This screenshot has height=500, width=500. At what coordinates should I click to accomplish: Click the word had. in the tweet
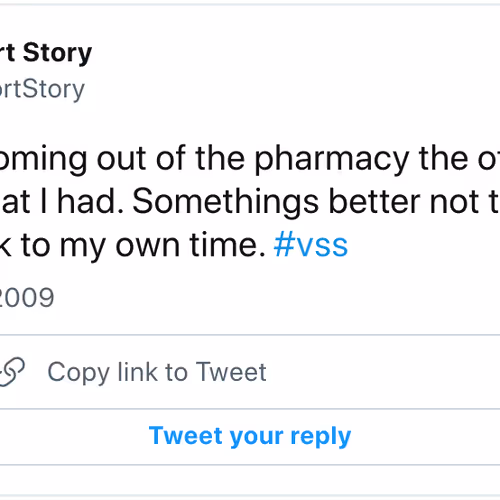click(91, 202)
